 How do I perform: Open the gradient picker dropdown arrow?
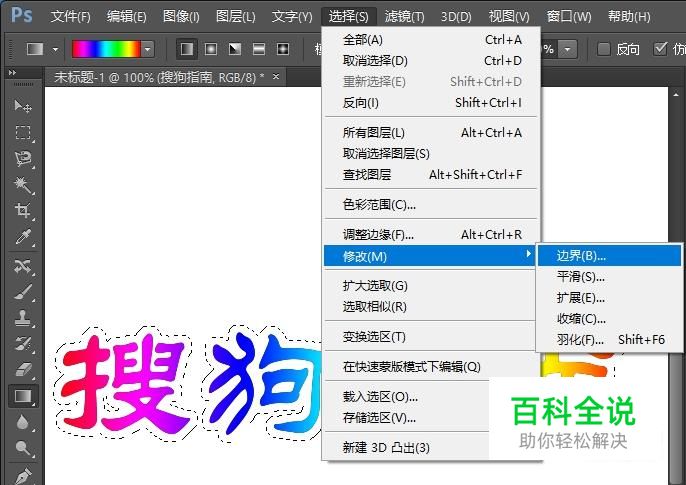point(148,49)
